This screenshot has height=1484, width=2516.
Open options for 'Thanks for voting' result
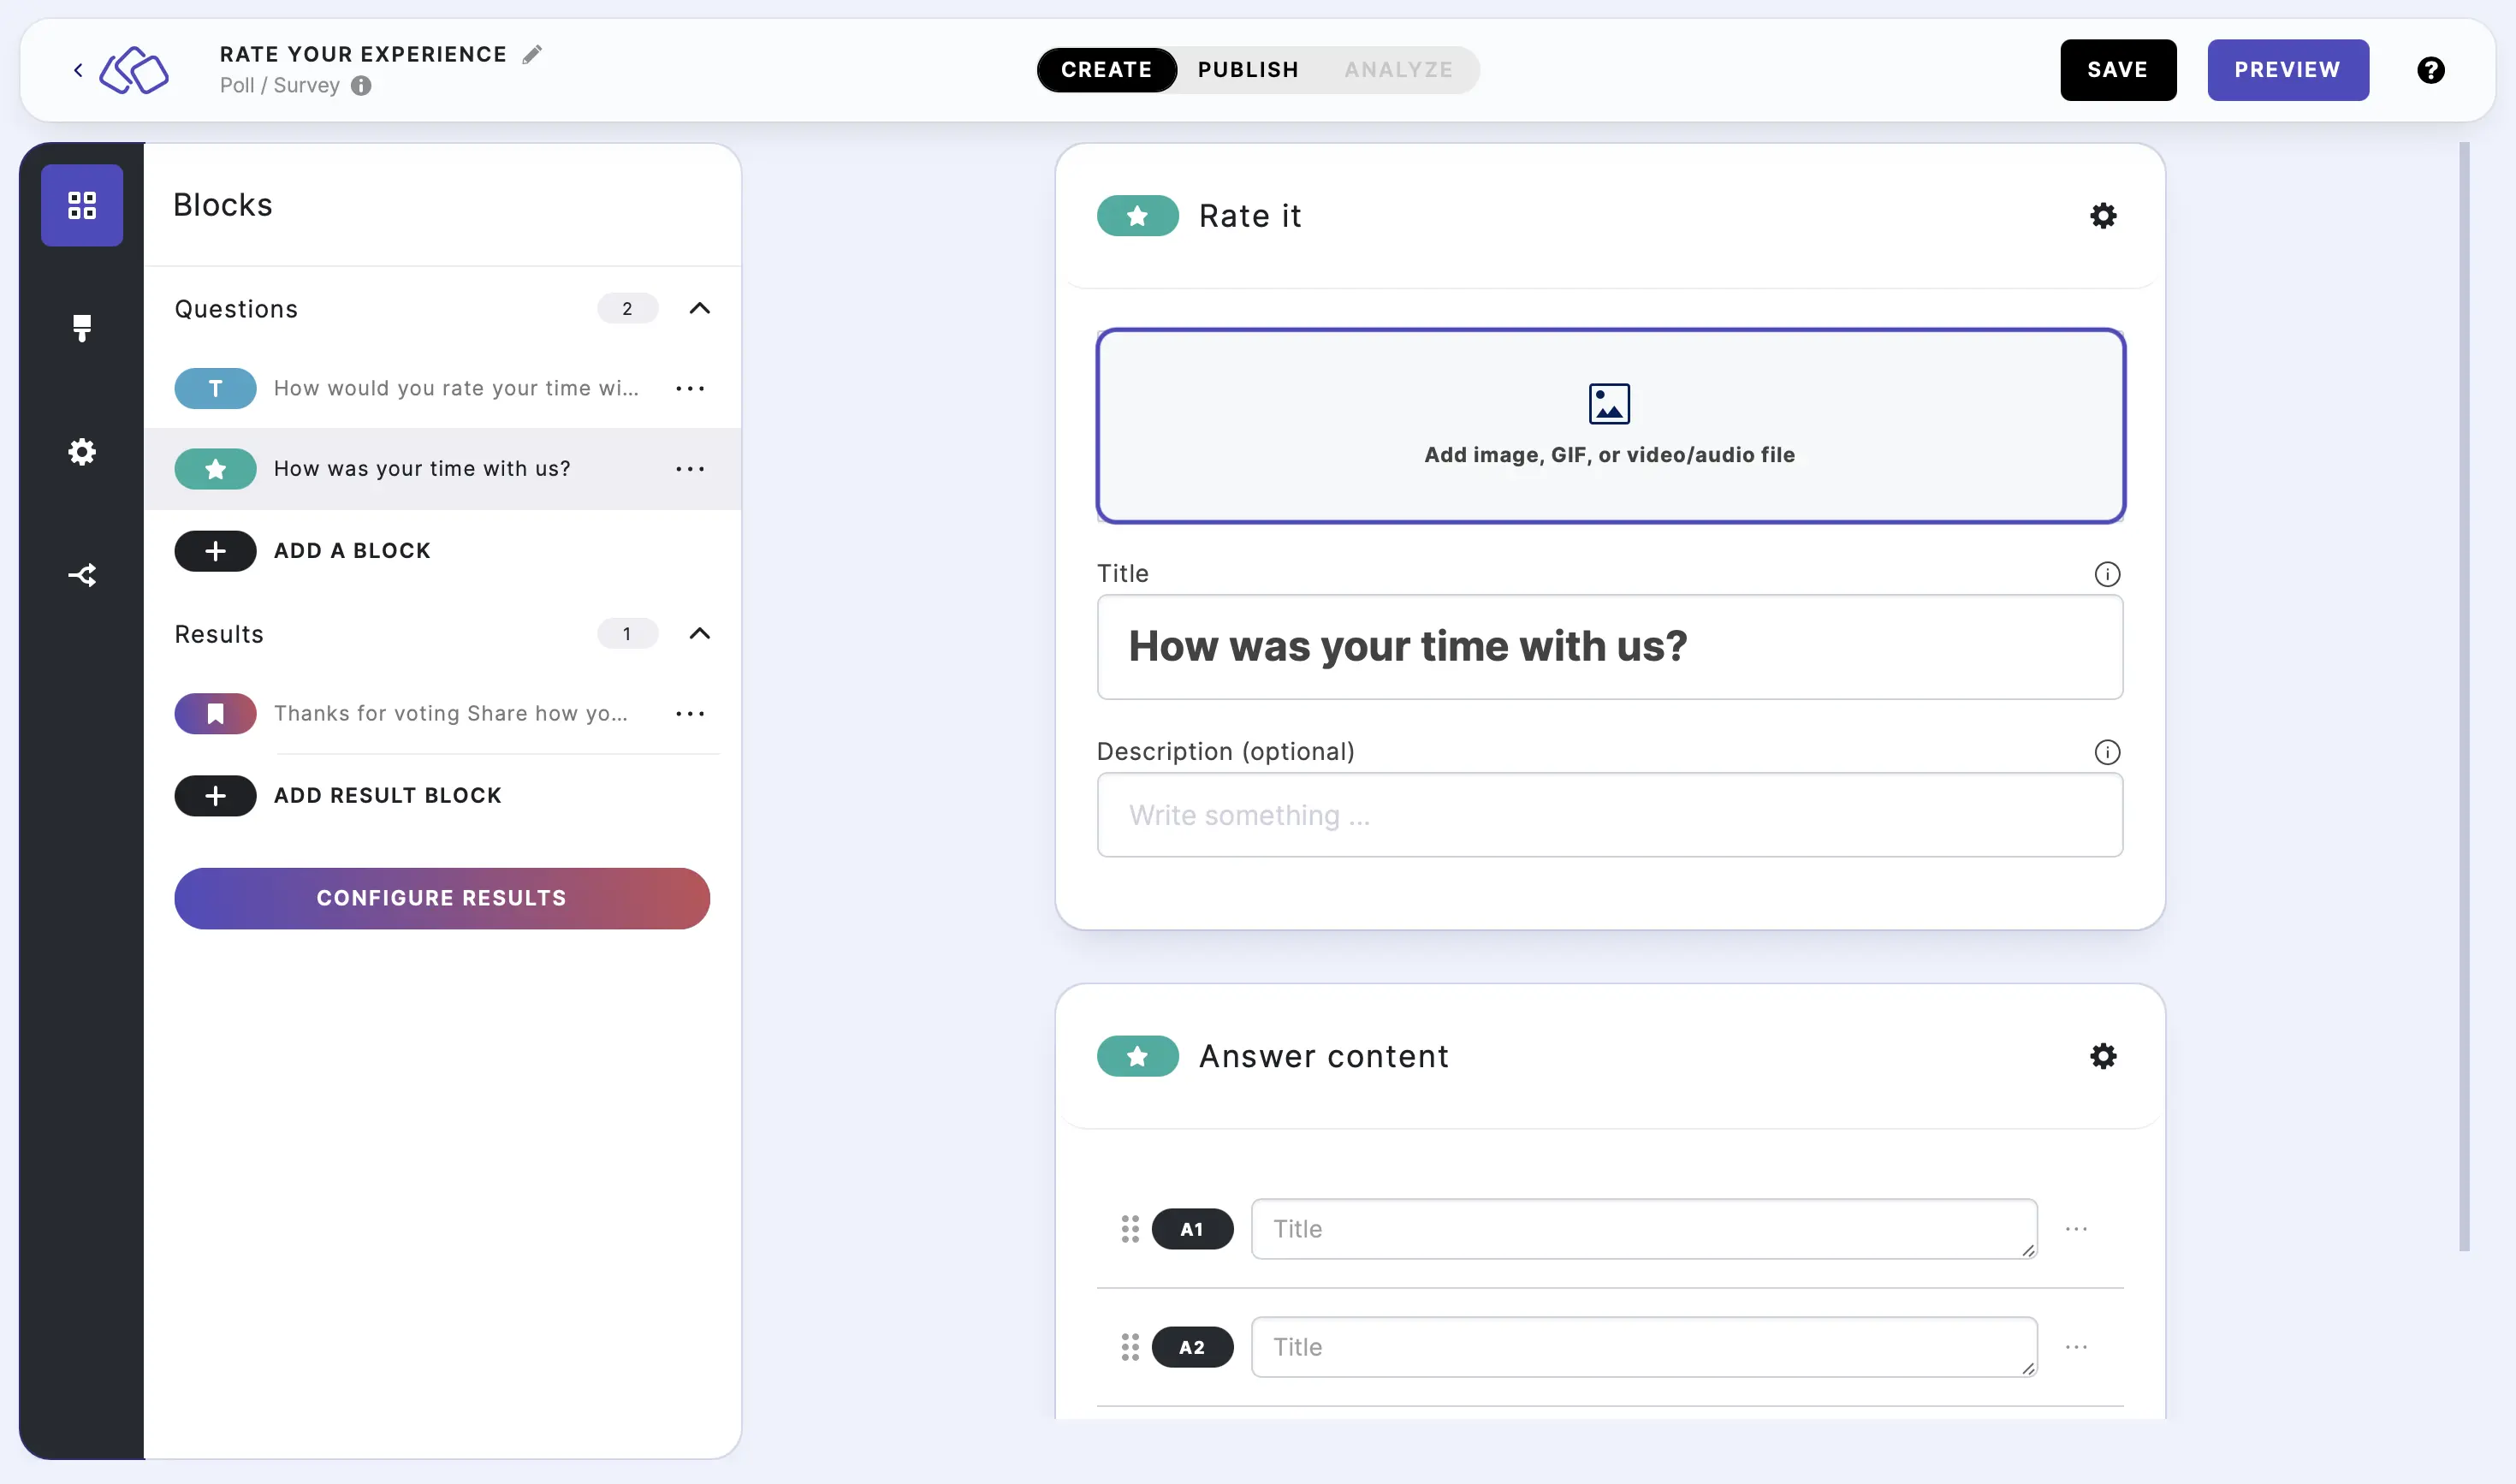(x=690, y=714)
